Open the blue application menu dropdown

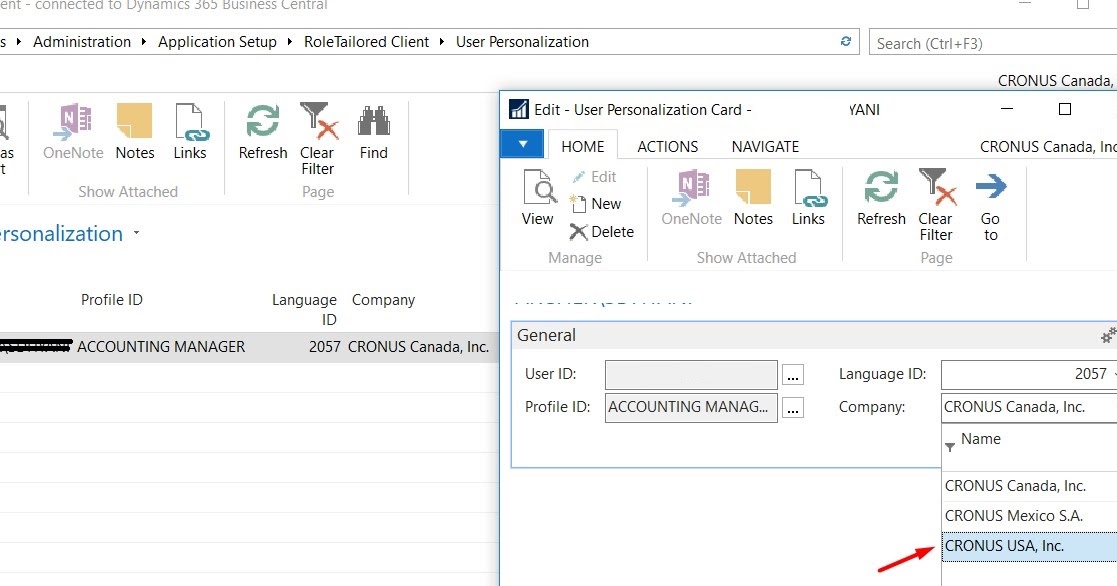tap(521, 143)
